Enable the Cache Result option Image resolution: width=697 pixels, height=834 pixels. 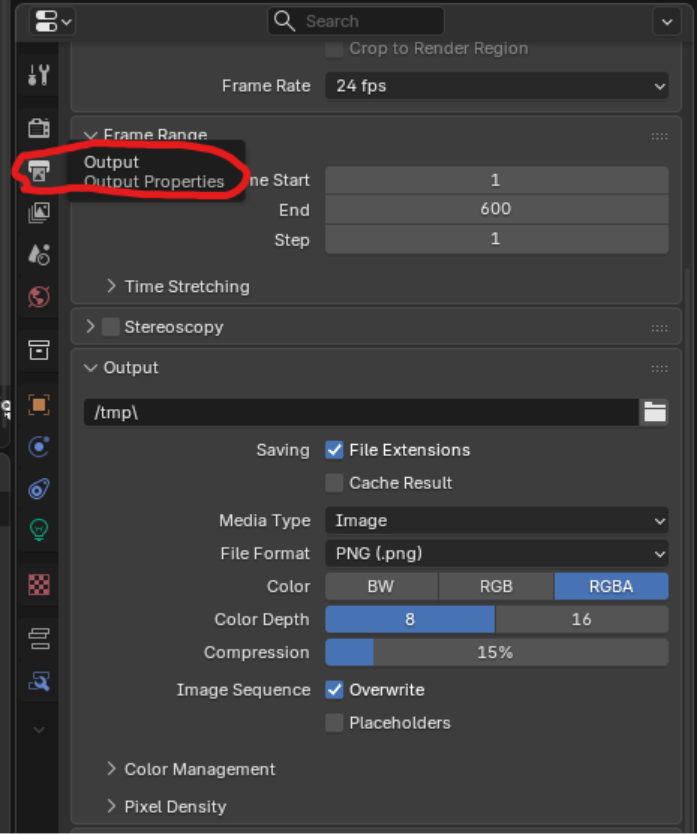pos(334,483)
